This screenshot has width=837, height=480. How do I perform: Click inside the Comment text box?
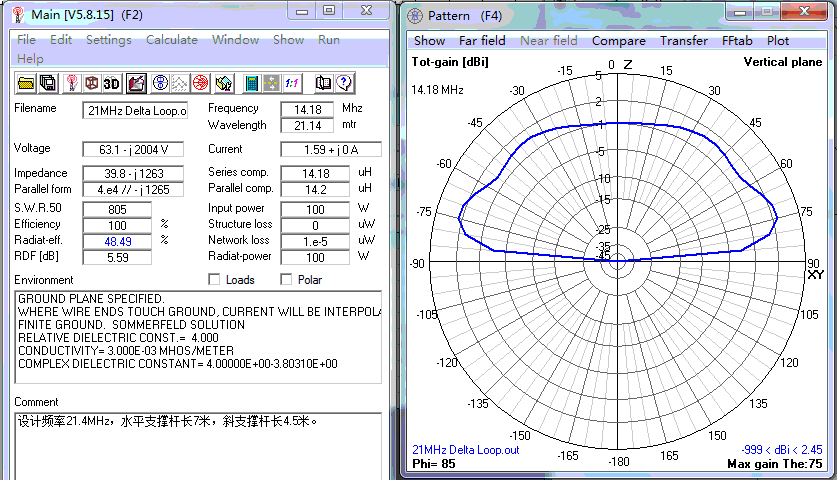(x=198, y=445)
